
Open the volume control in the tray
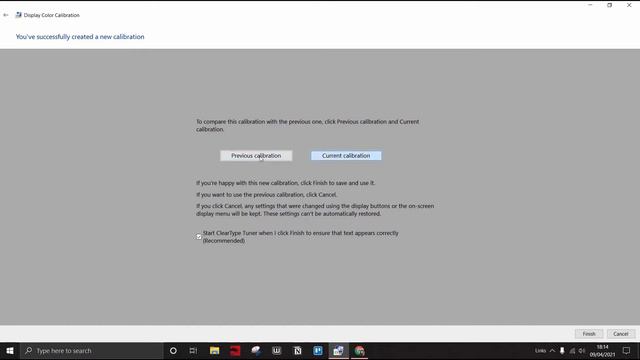pyautogui.click(x=582, y=351)
